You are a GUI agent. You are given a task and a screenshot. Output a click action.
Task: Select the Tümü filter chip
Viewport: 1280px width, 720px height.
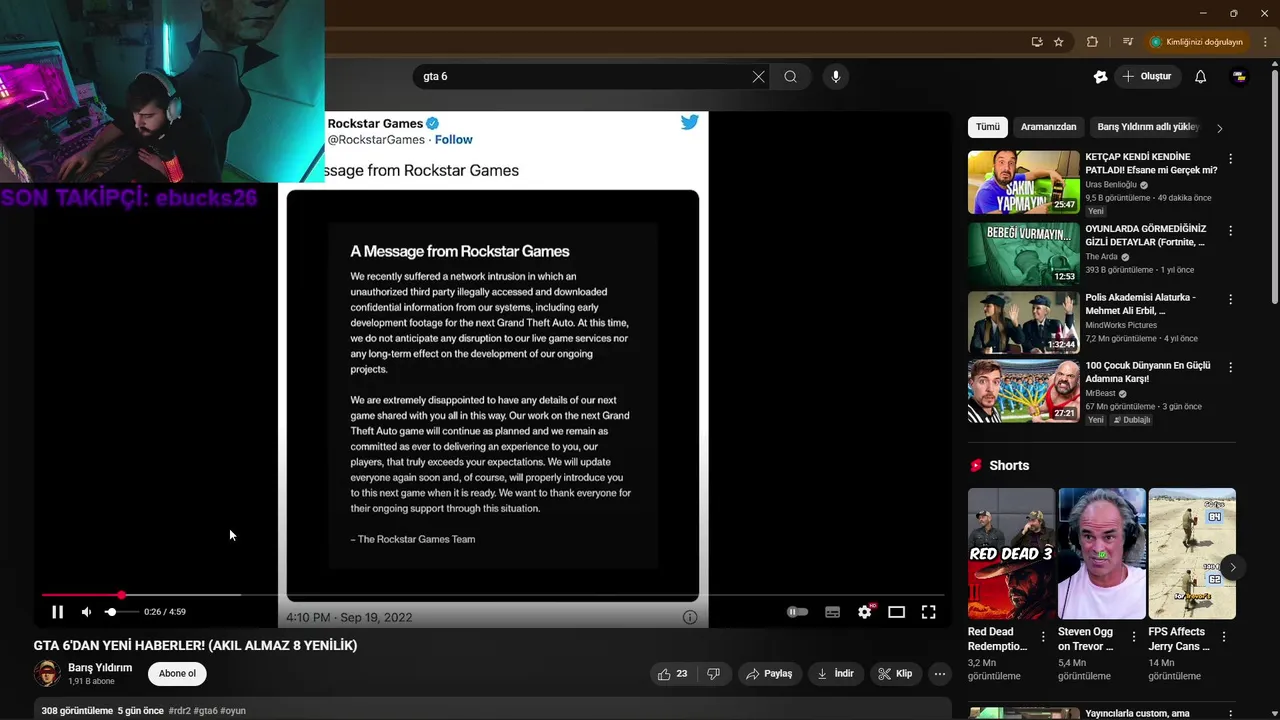(988, 127)
